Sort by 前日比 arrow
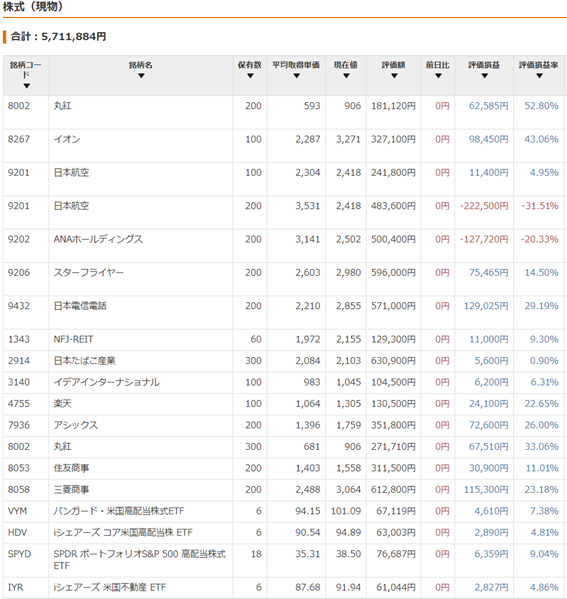This screenshot has width=567, height=599. coord(438,76)
